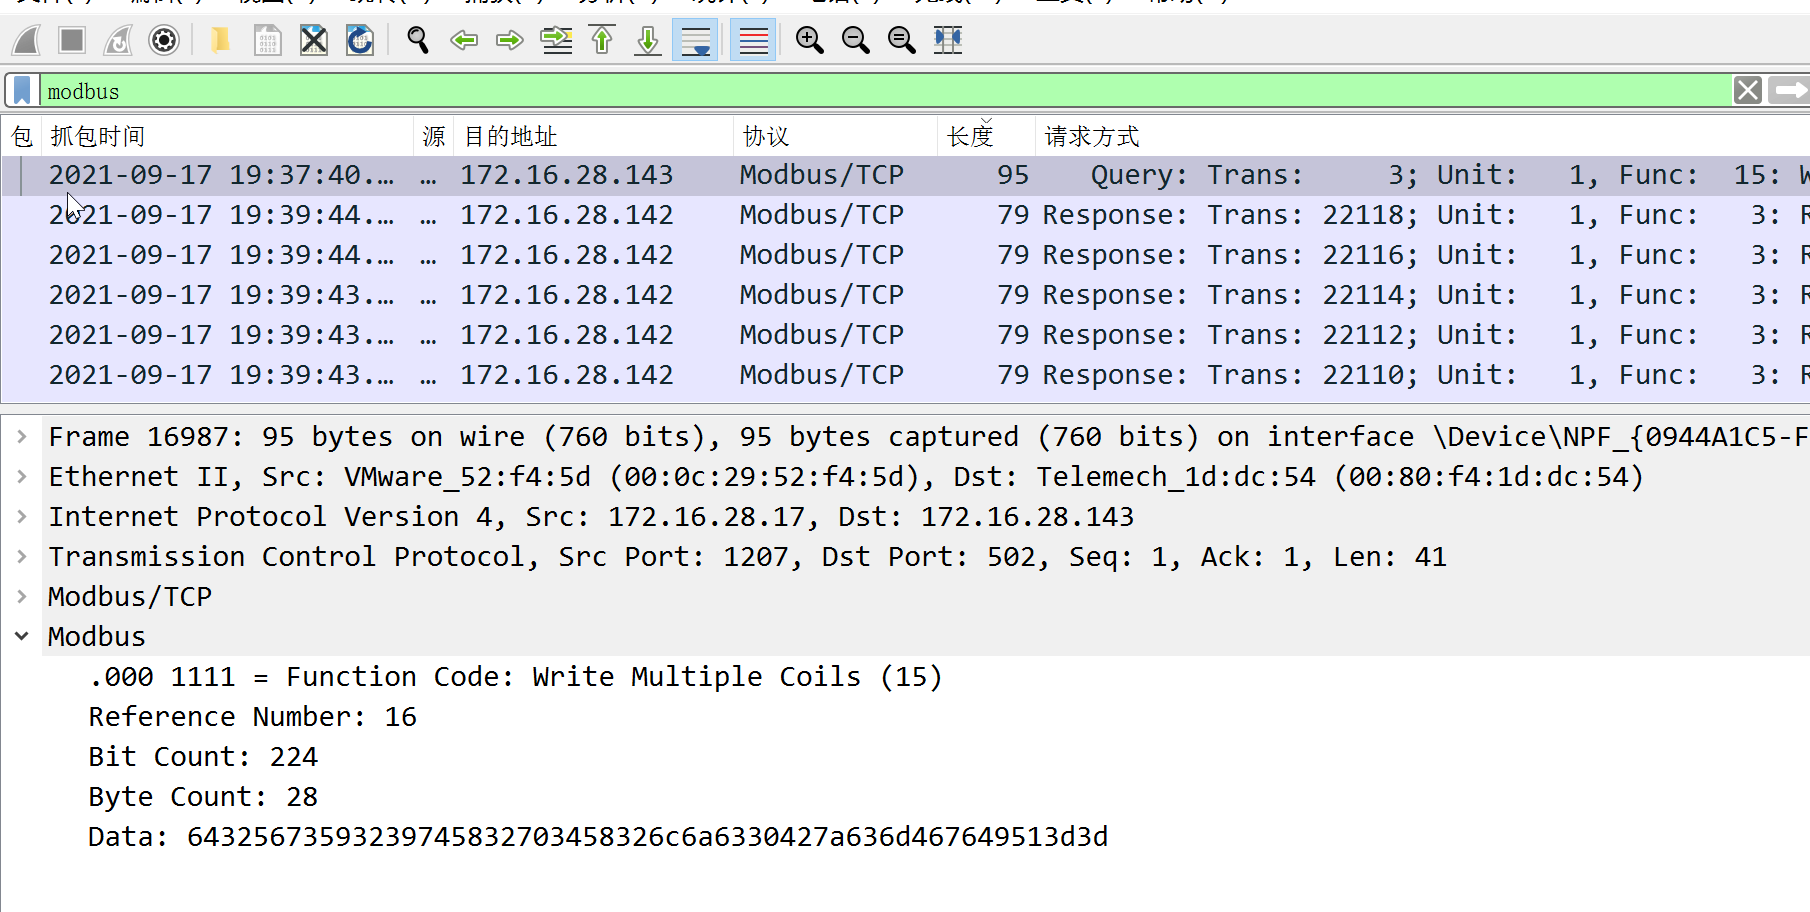Collapse the Modbus section
1810x912 pixels.
pos(21,636)
